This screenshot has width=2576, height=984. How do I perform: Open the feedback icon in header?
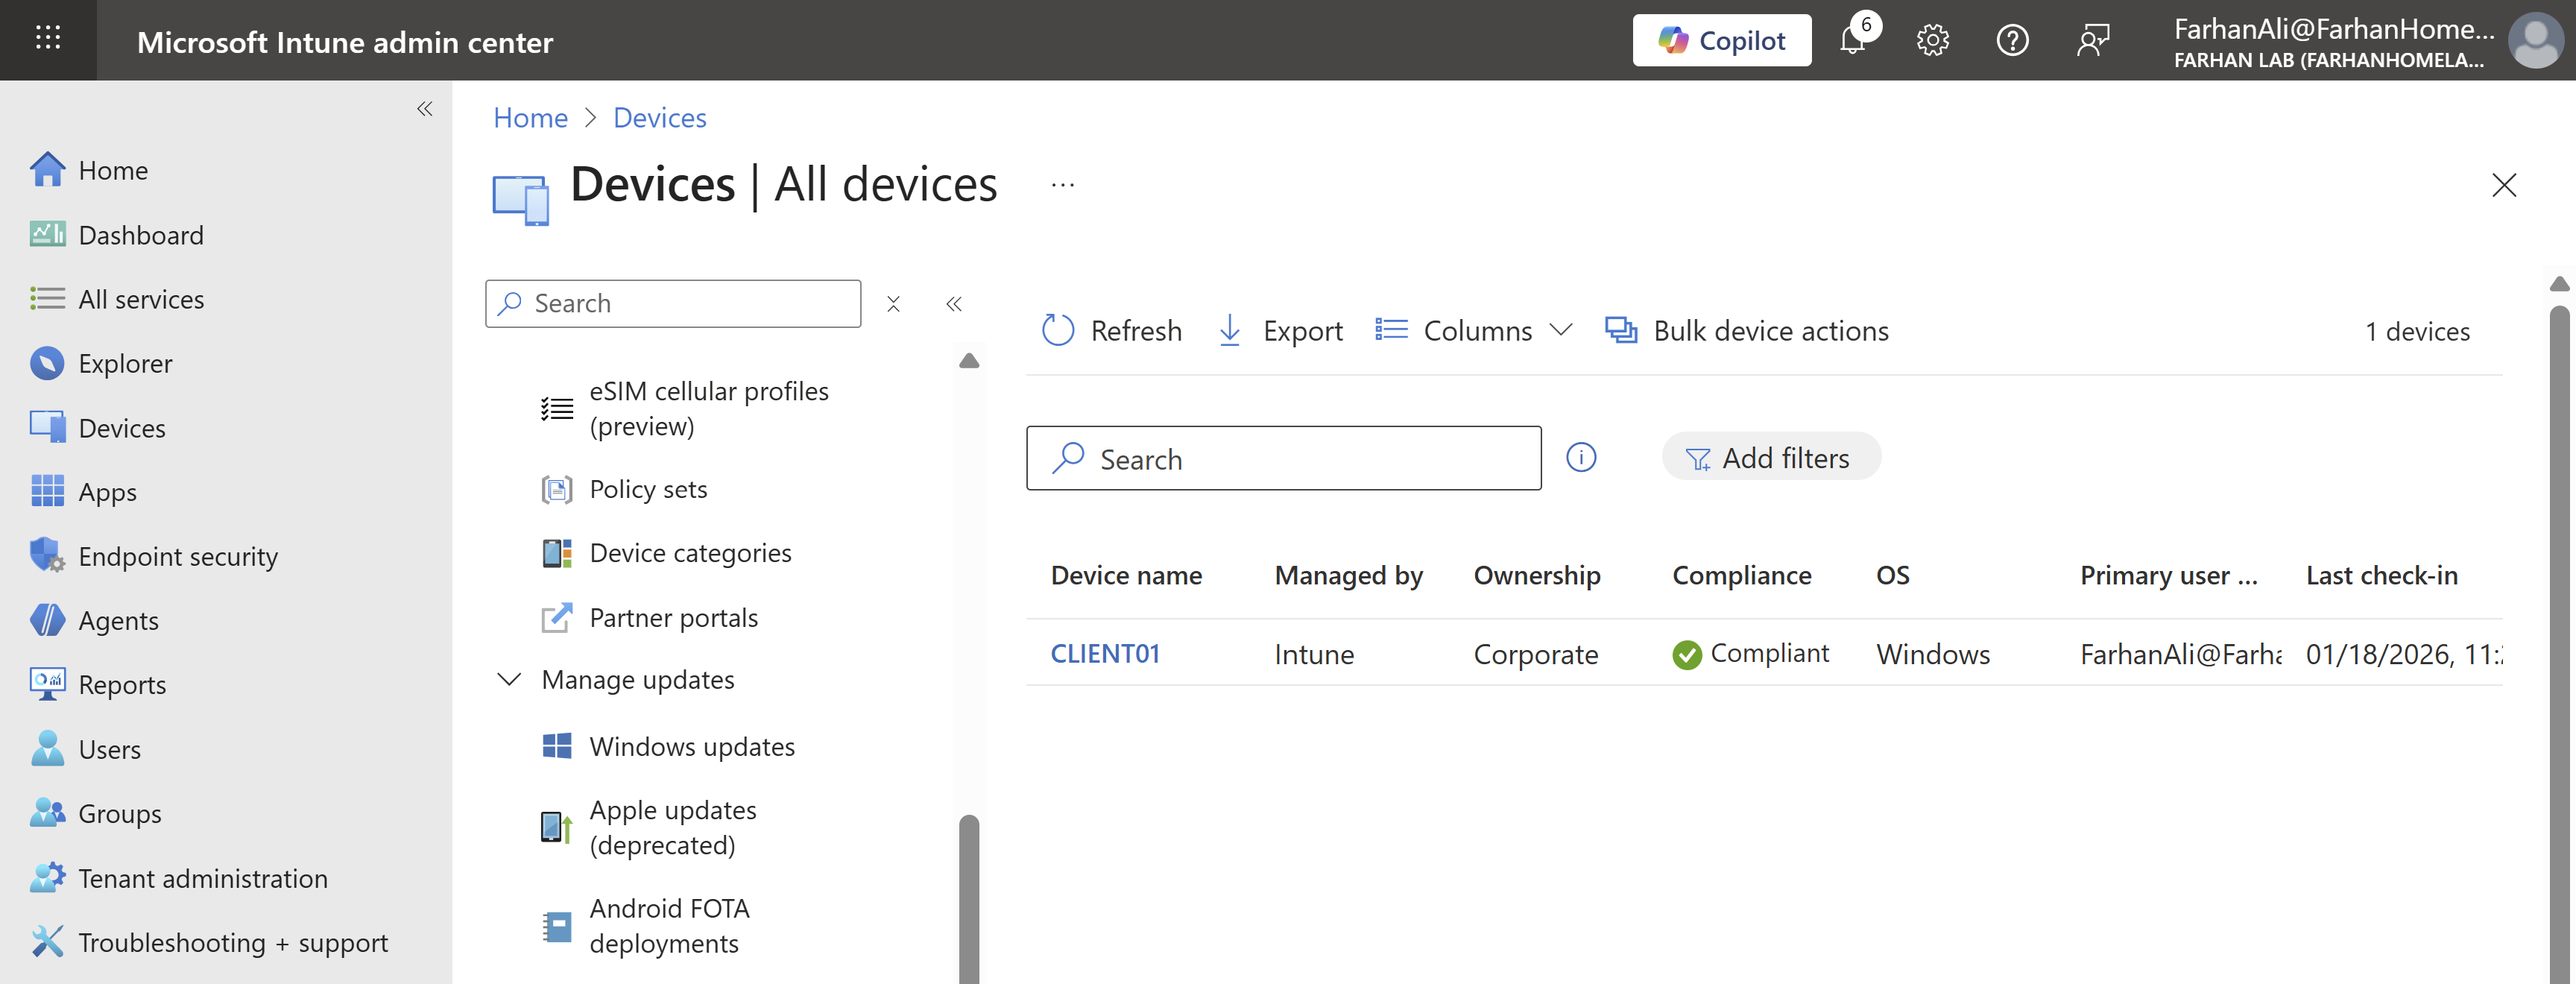(x=2092, y=41)
